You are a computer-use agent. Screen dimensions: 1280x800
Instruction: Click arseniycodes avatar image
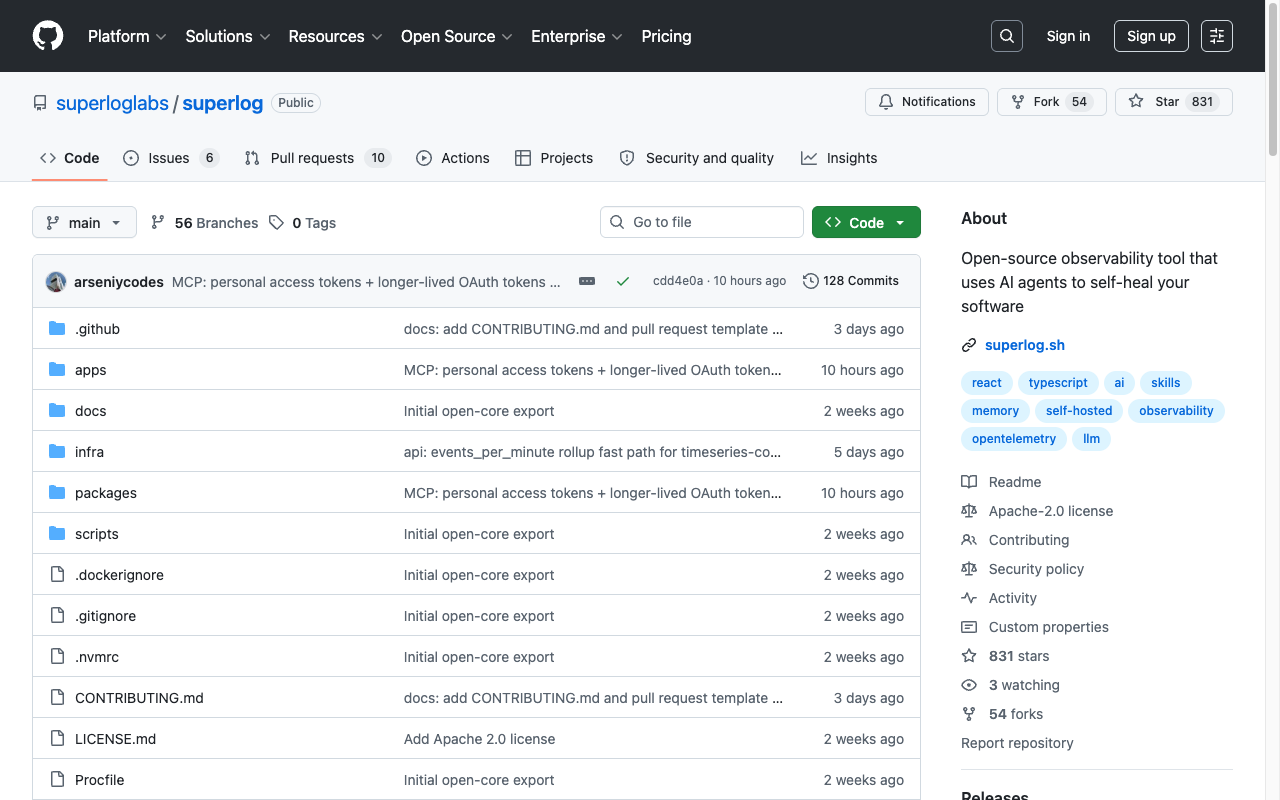(x=56, y=282)
